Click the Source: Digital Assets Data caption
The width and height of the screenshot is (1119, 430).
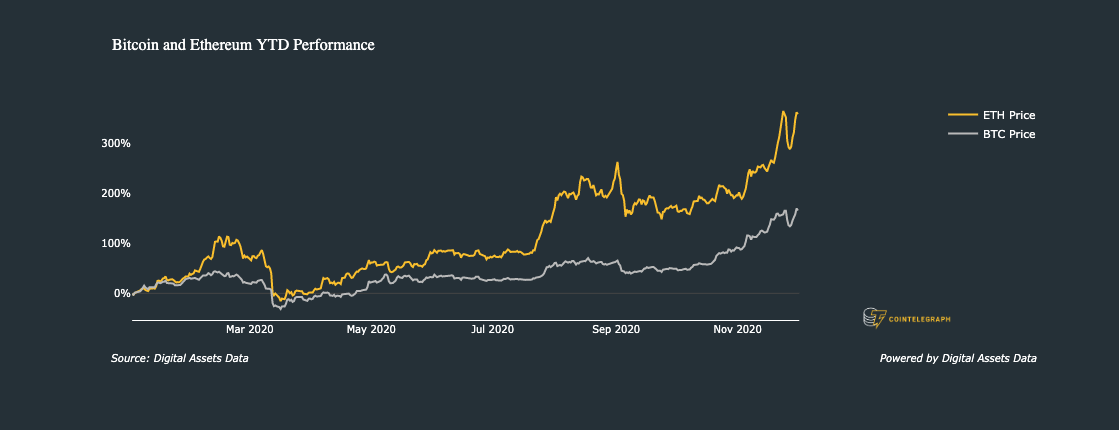click(180, 358)
